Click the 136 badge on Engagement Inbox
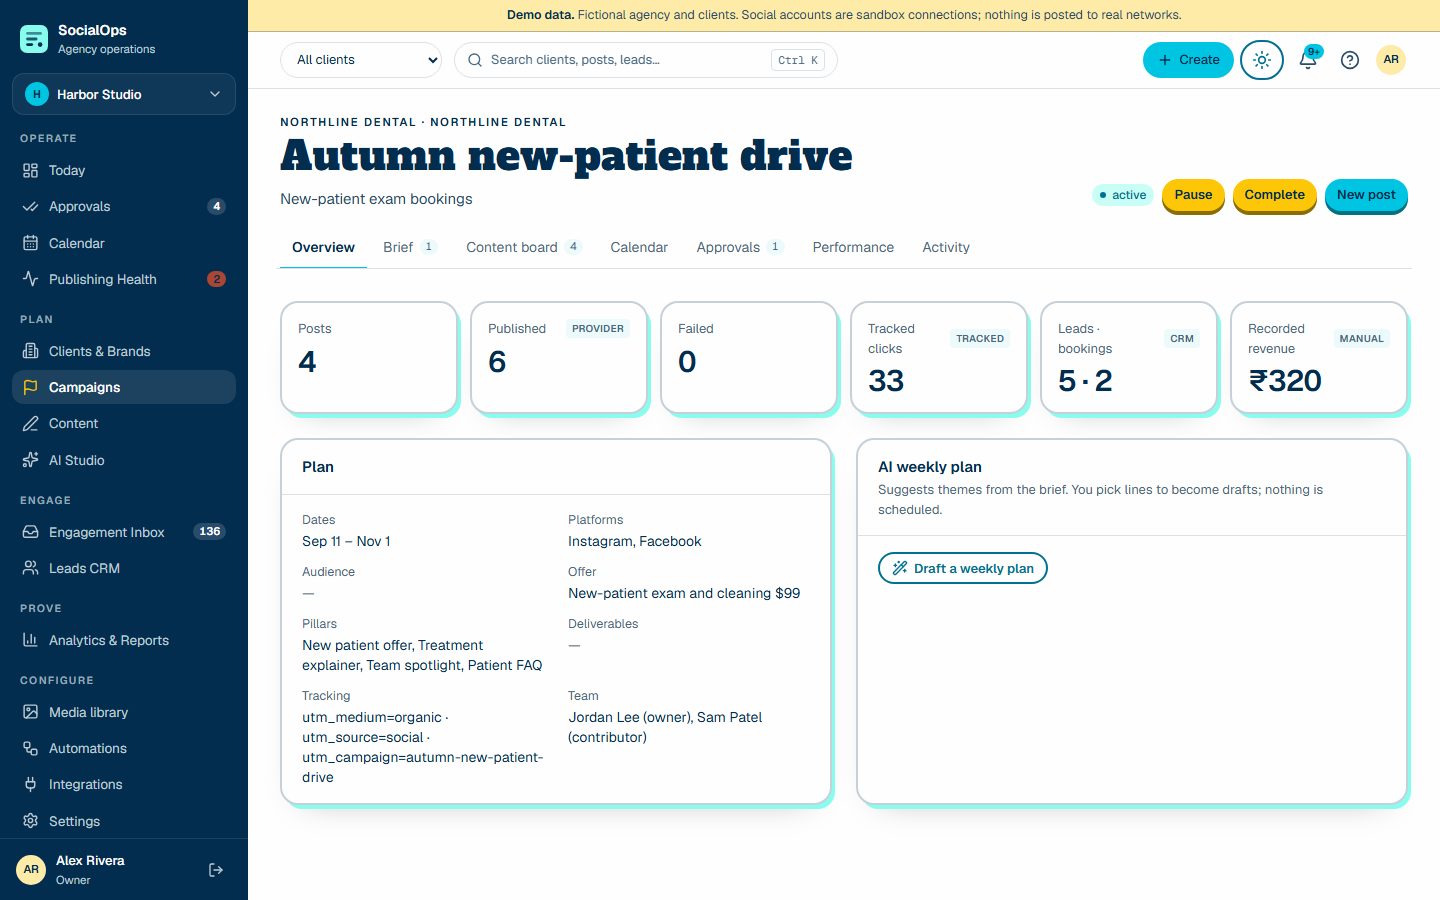 coord(209,532)
